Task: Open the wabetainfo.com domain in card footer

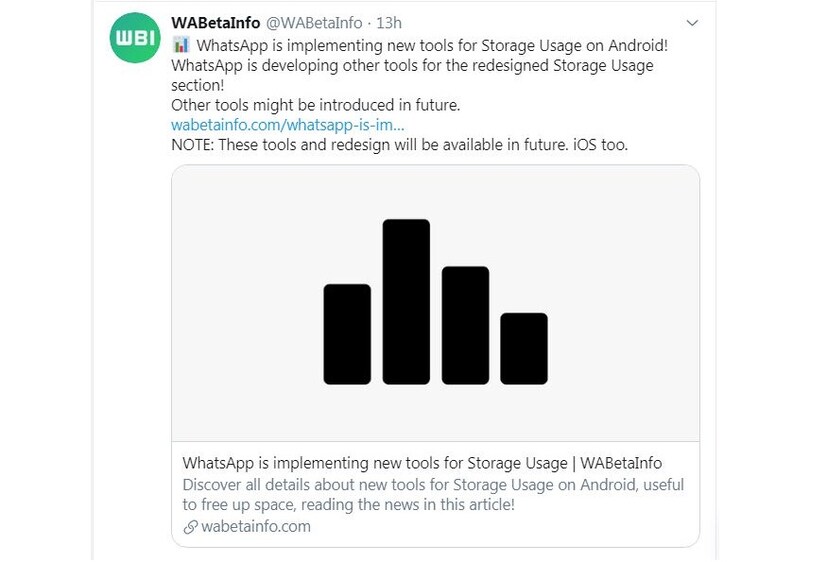Action: pyautogui.click(x=255, y=526)
